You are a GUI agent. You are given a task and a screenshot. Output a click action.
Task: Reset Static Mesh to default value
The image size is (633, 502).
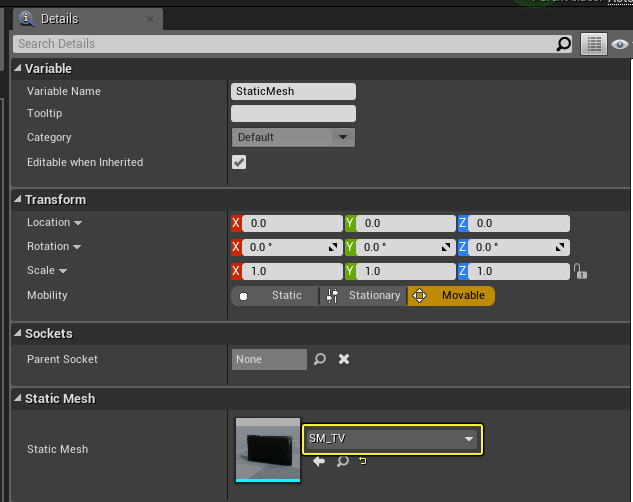pyautogui.click(x=362, y=461)
